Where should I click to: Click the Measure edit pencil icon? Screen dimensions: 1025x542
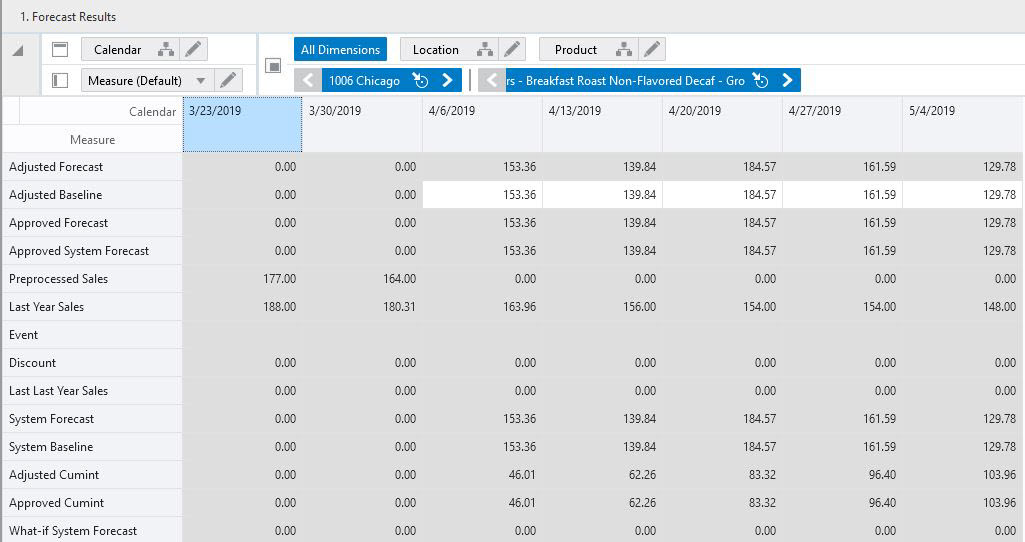[x=227, y=80]
